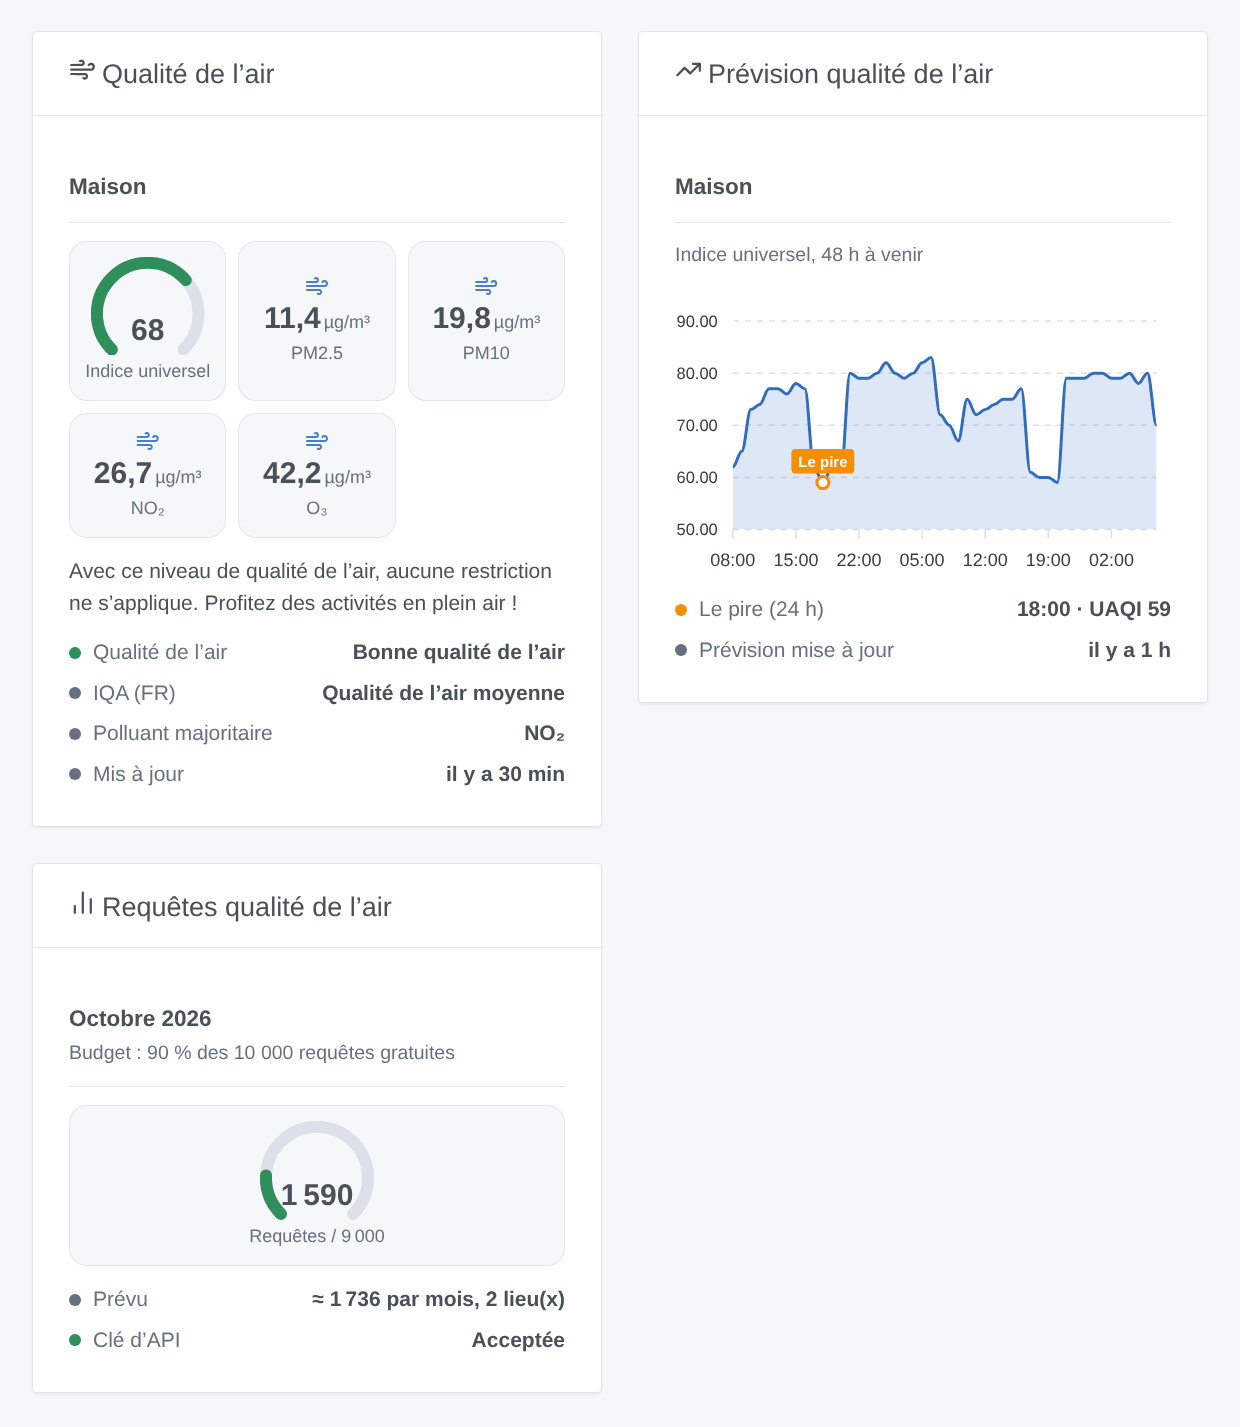1240x1427 pixels.
Task: Click the orange dot next to Le pire (24 h)
Action: [x=681, y=610]
